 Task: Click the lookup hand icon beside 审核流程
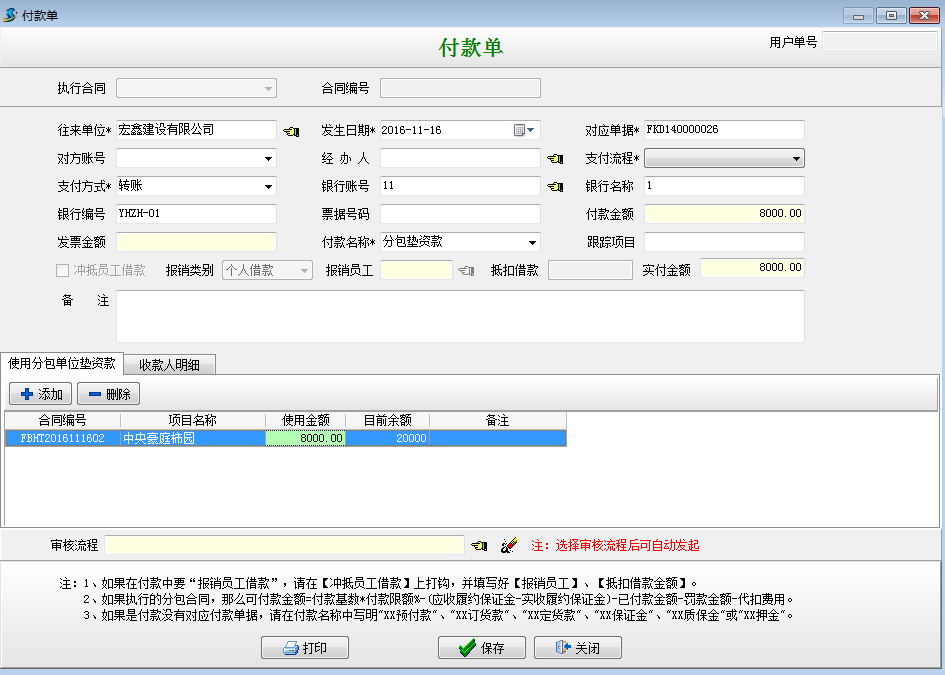480,545
